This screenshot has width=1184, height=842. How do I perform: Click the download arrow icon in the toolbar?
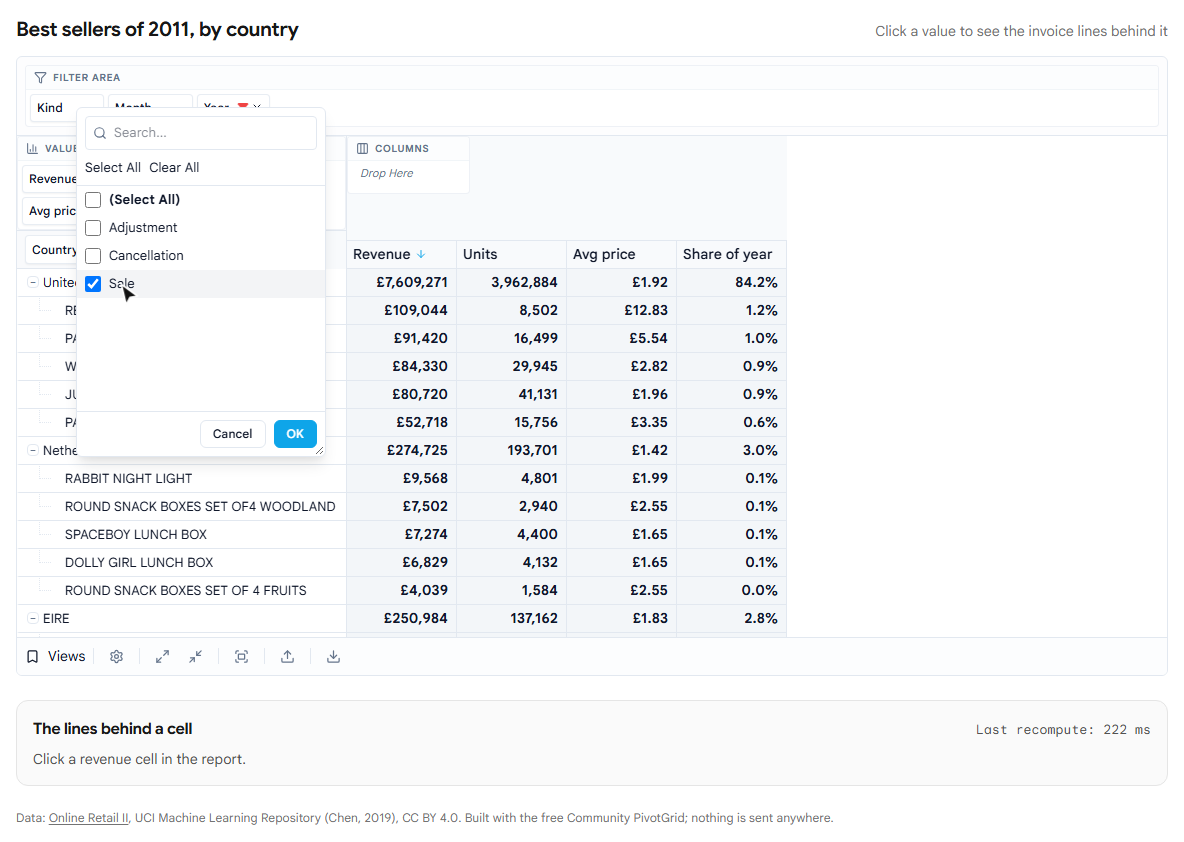(334, 656)
